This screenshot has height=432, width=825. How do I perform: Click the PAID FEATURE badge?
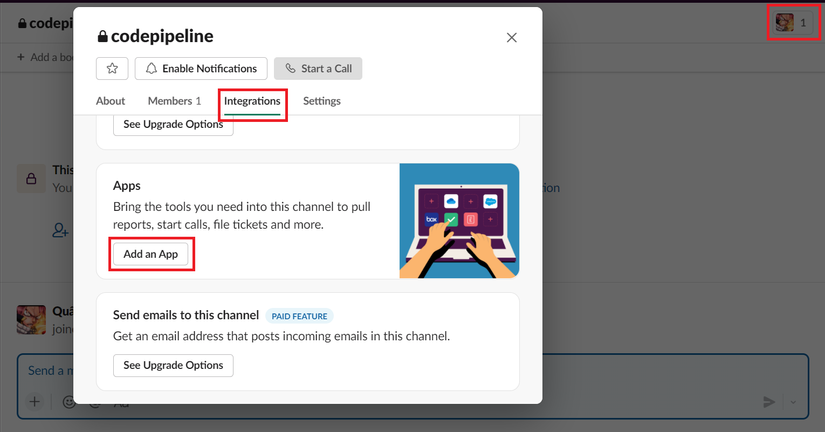[299, 316]
